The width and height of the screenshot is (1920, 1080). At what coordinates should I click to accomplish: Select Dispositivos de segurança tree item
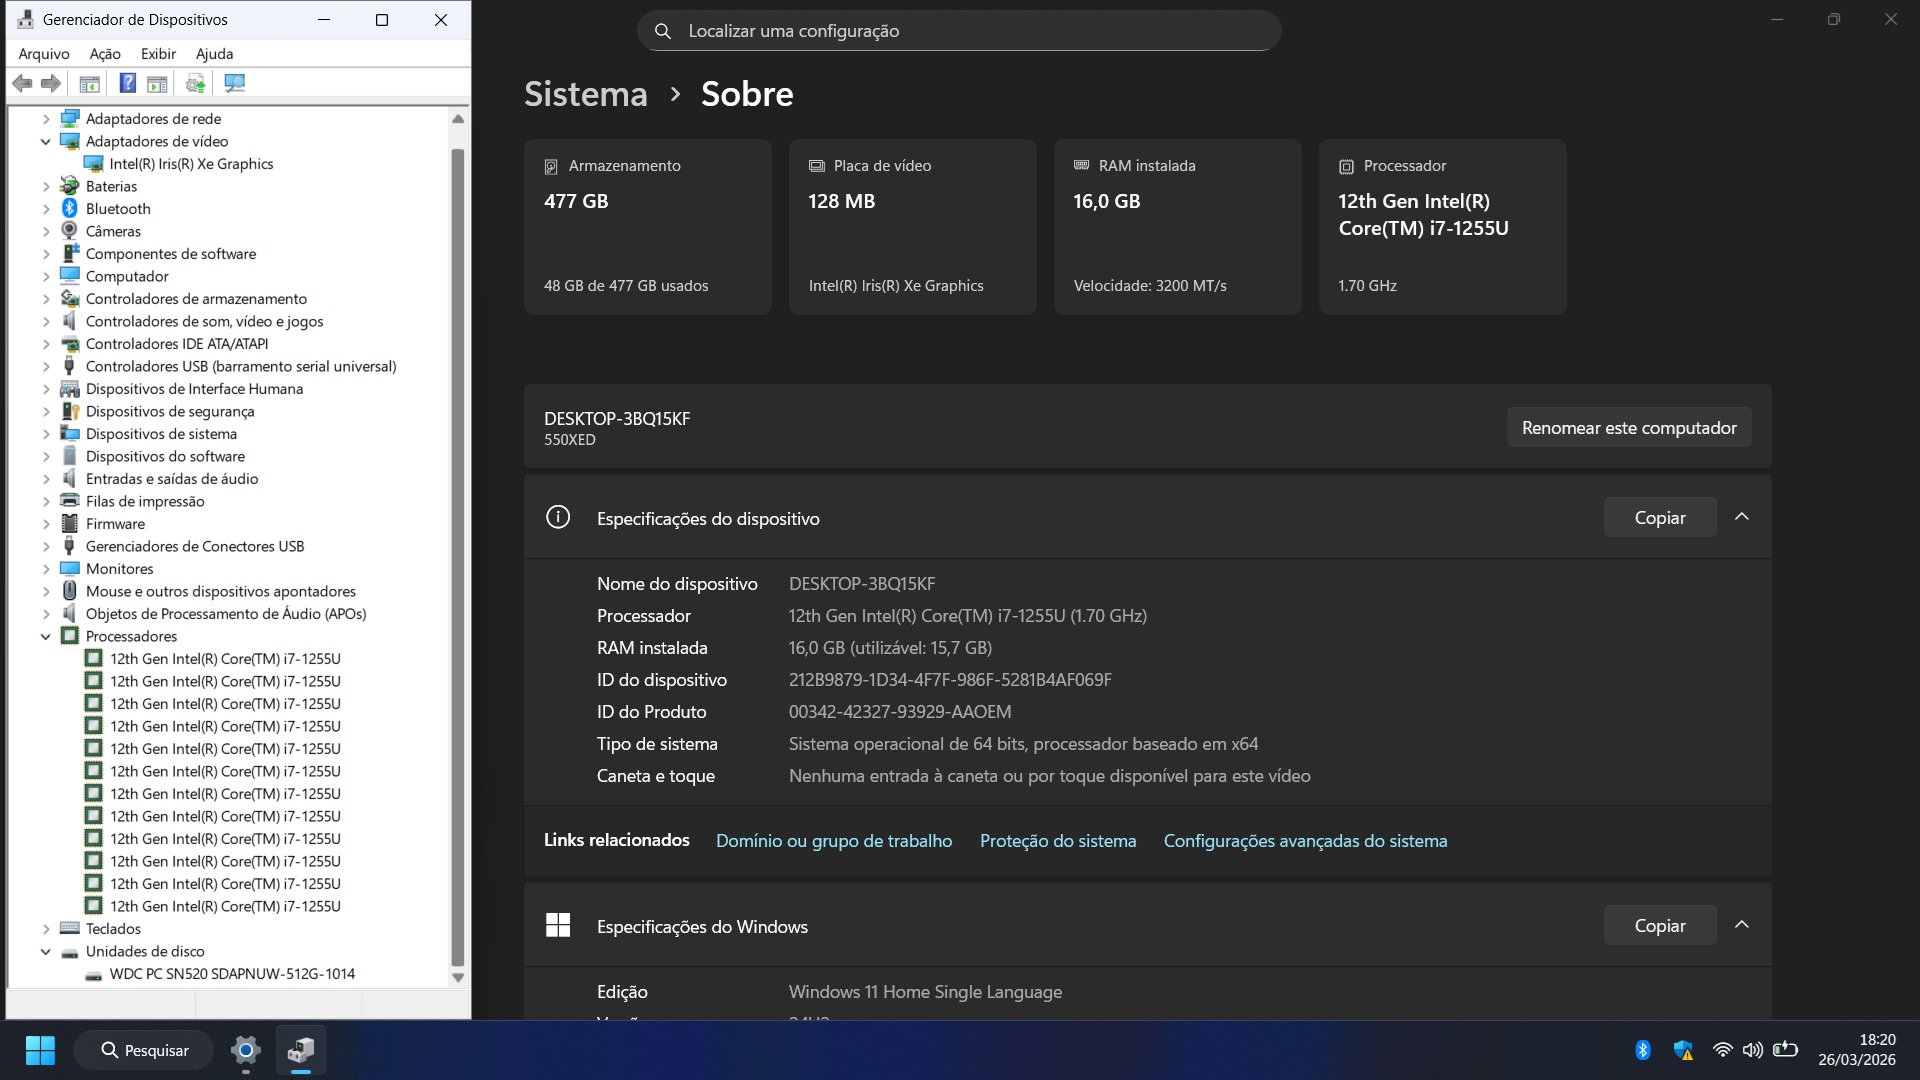coord(170,411)
